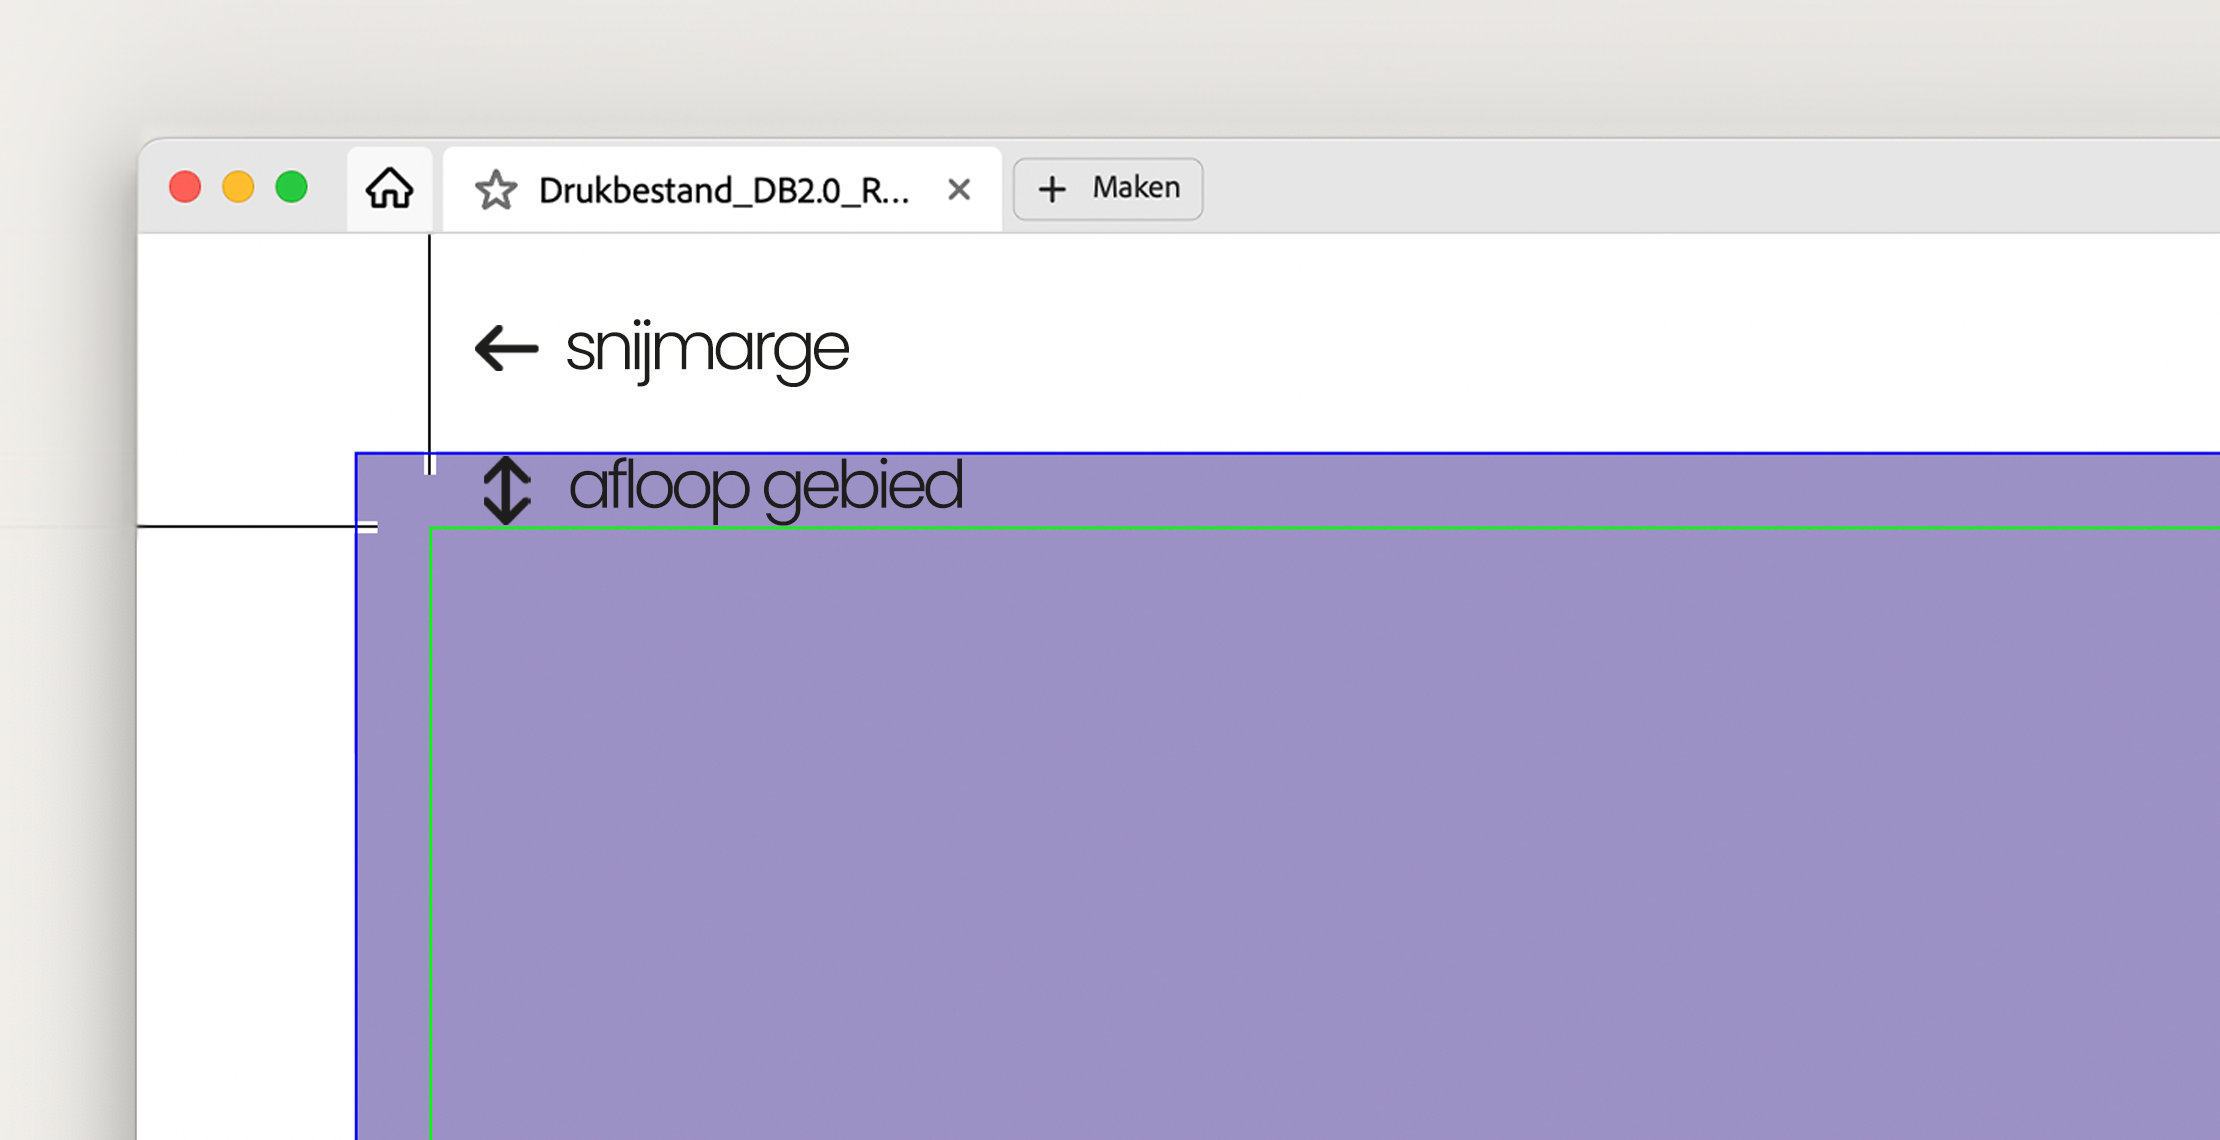Viewport: 2220px width, 1140px height.
Task: Toggle visibility of the snijmarge guide line
Action: (432, 350)
